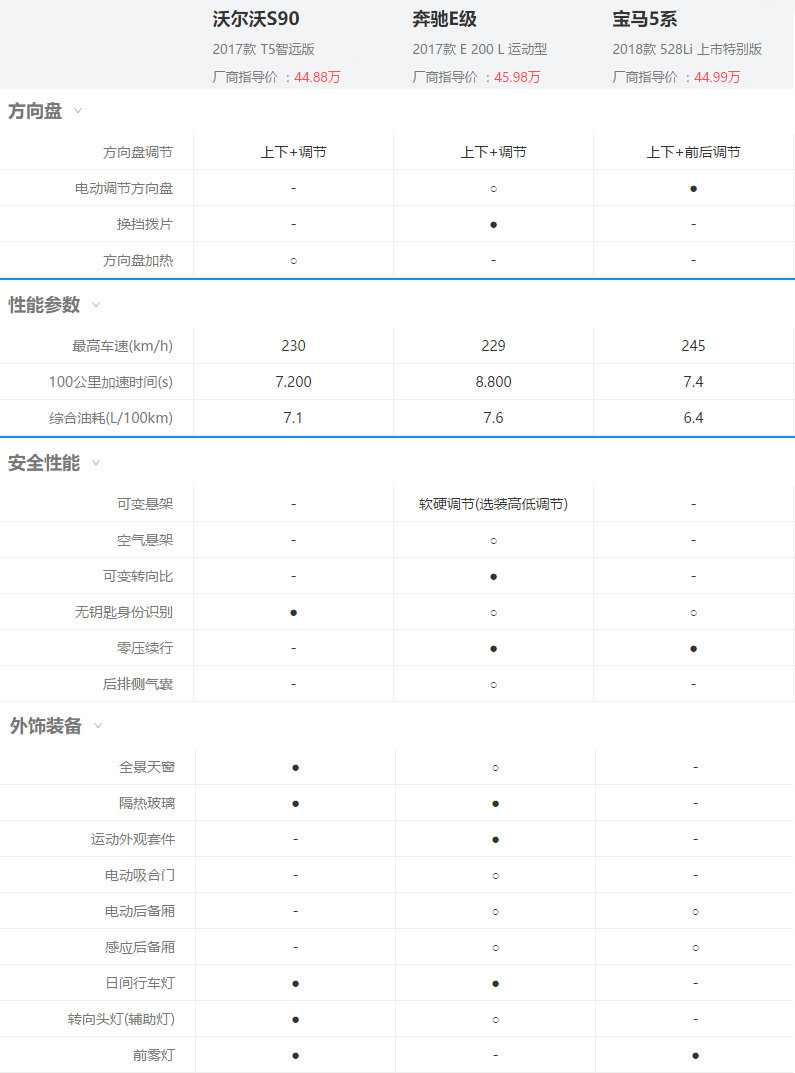Image resolution: width=795 pixels, height=1073 pixels.
Task: Click the 上下+前后调节 cell
Action: point(693,152)
